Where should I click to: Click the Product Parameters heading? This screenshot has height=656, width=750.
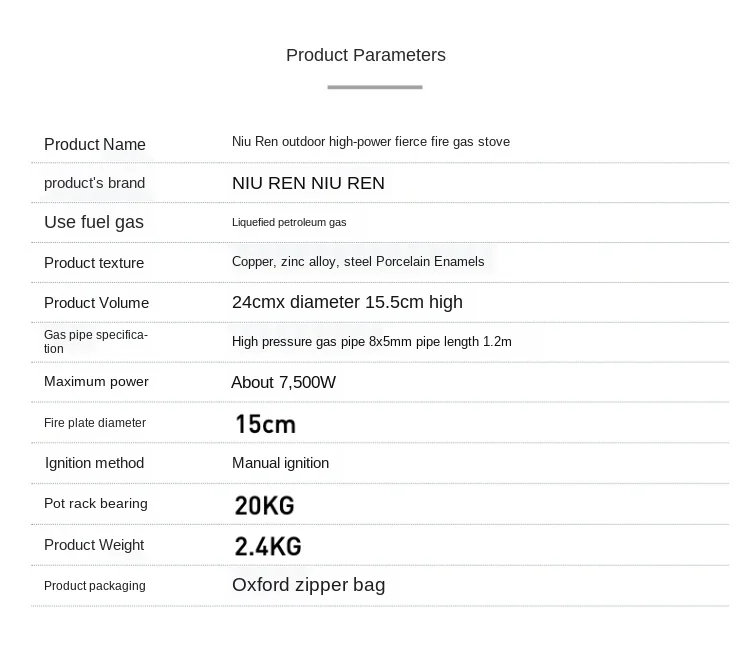pyautogui.click(x=365, y=55)
